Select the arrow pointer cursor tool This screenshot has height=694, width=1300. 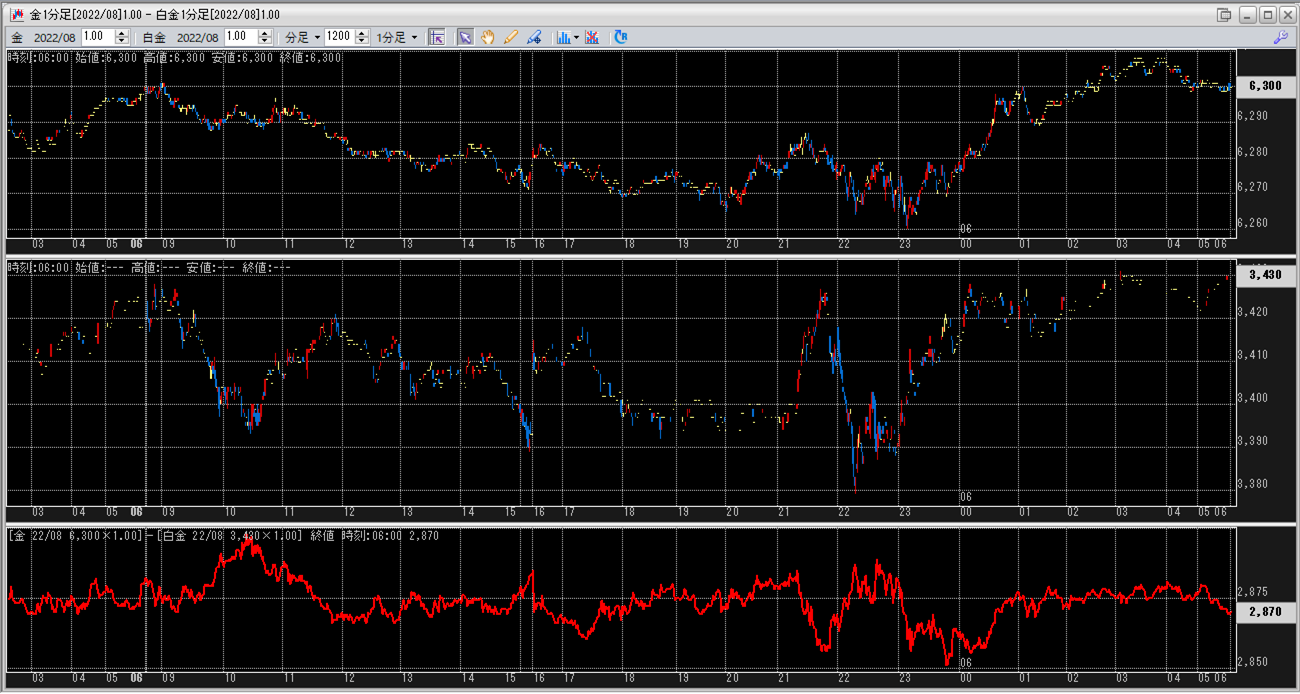465,37
